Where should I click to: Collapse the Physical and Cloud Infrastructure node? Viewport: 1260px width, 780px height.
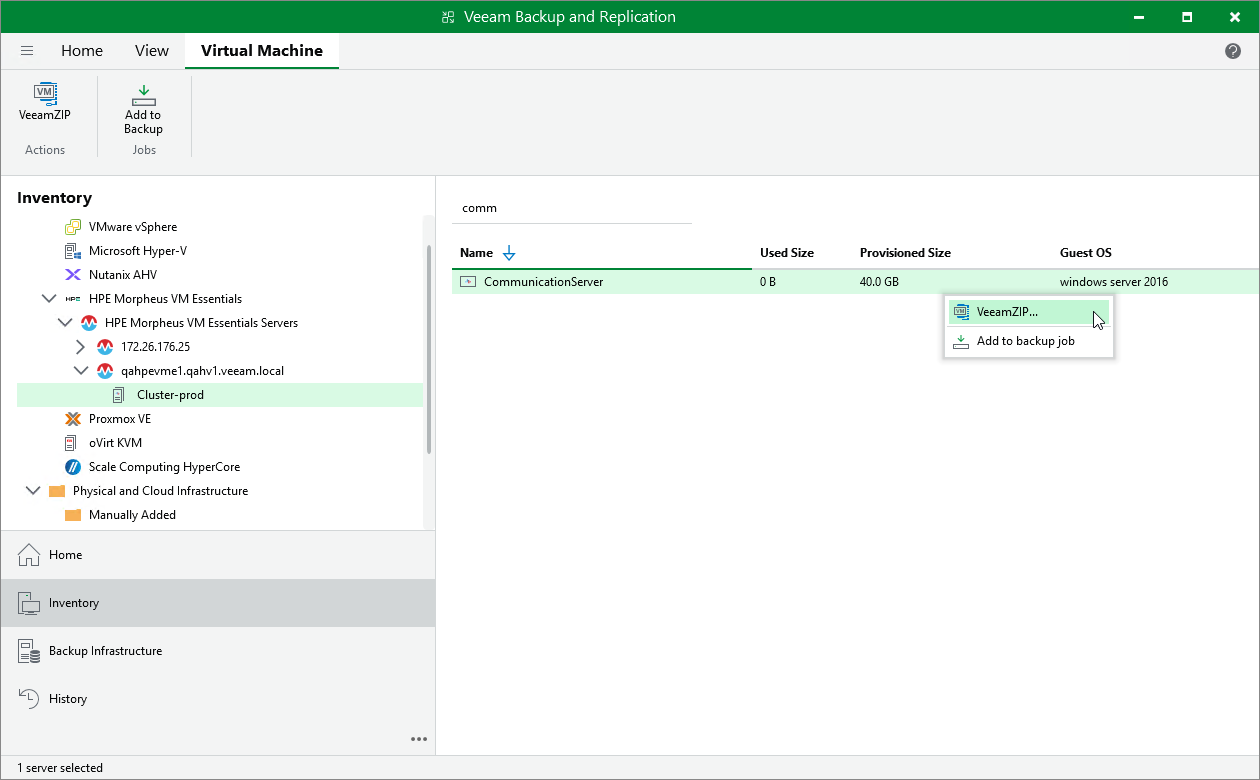pyautogui.click(x=33, y=490)
